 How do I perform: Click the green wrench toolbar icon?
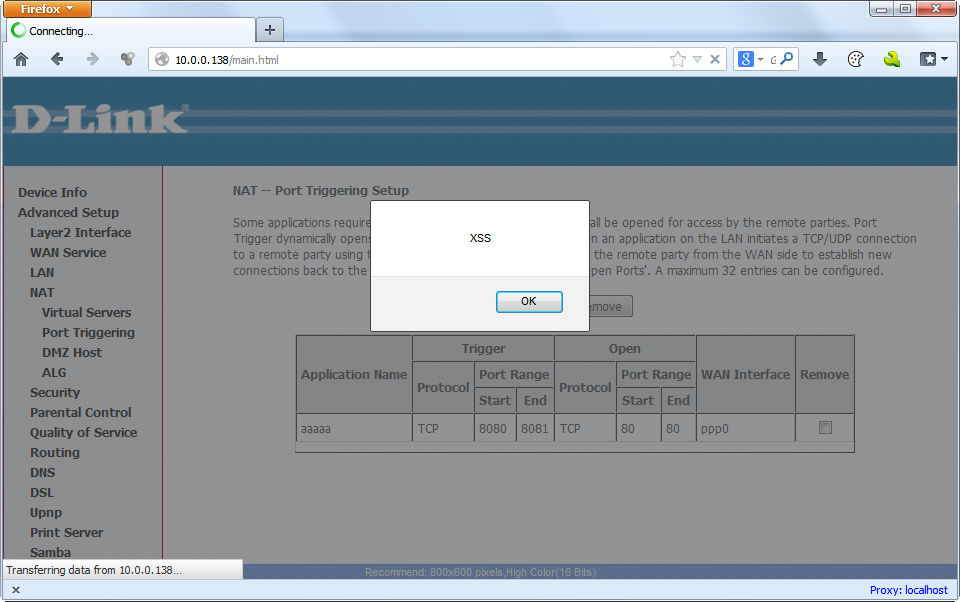pos(891,60)
